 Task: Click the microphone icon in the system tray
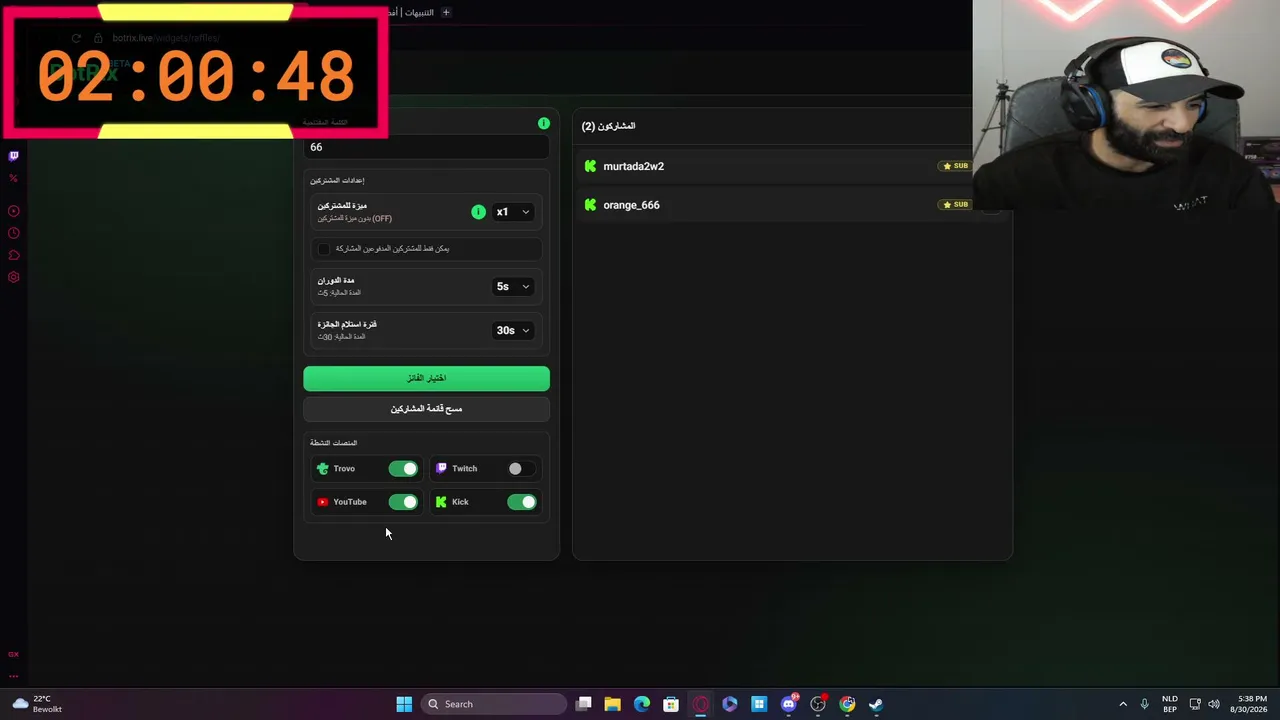pos(1145,704)
